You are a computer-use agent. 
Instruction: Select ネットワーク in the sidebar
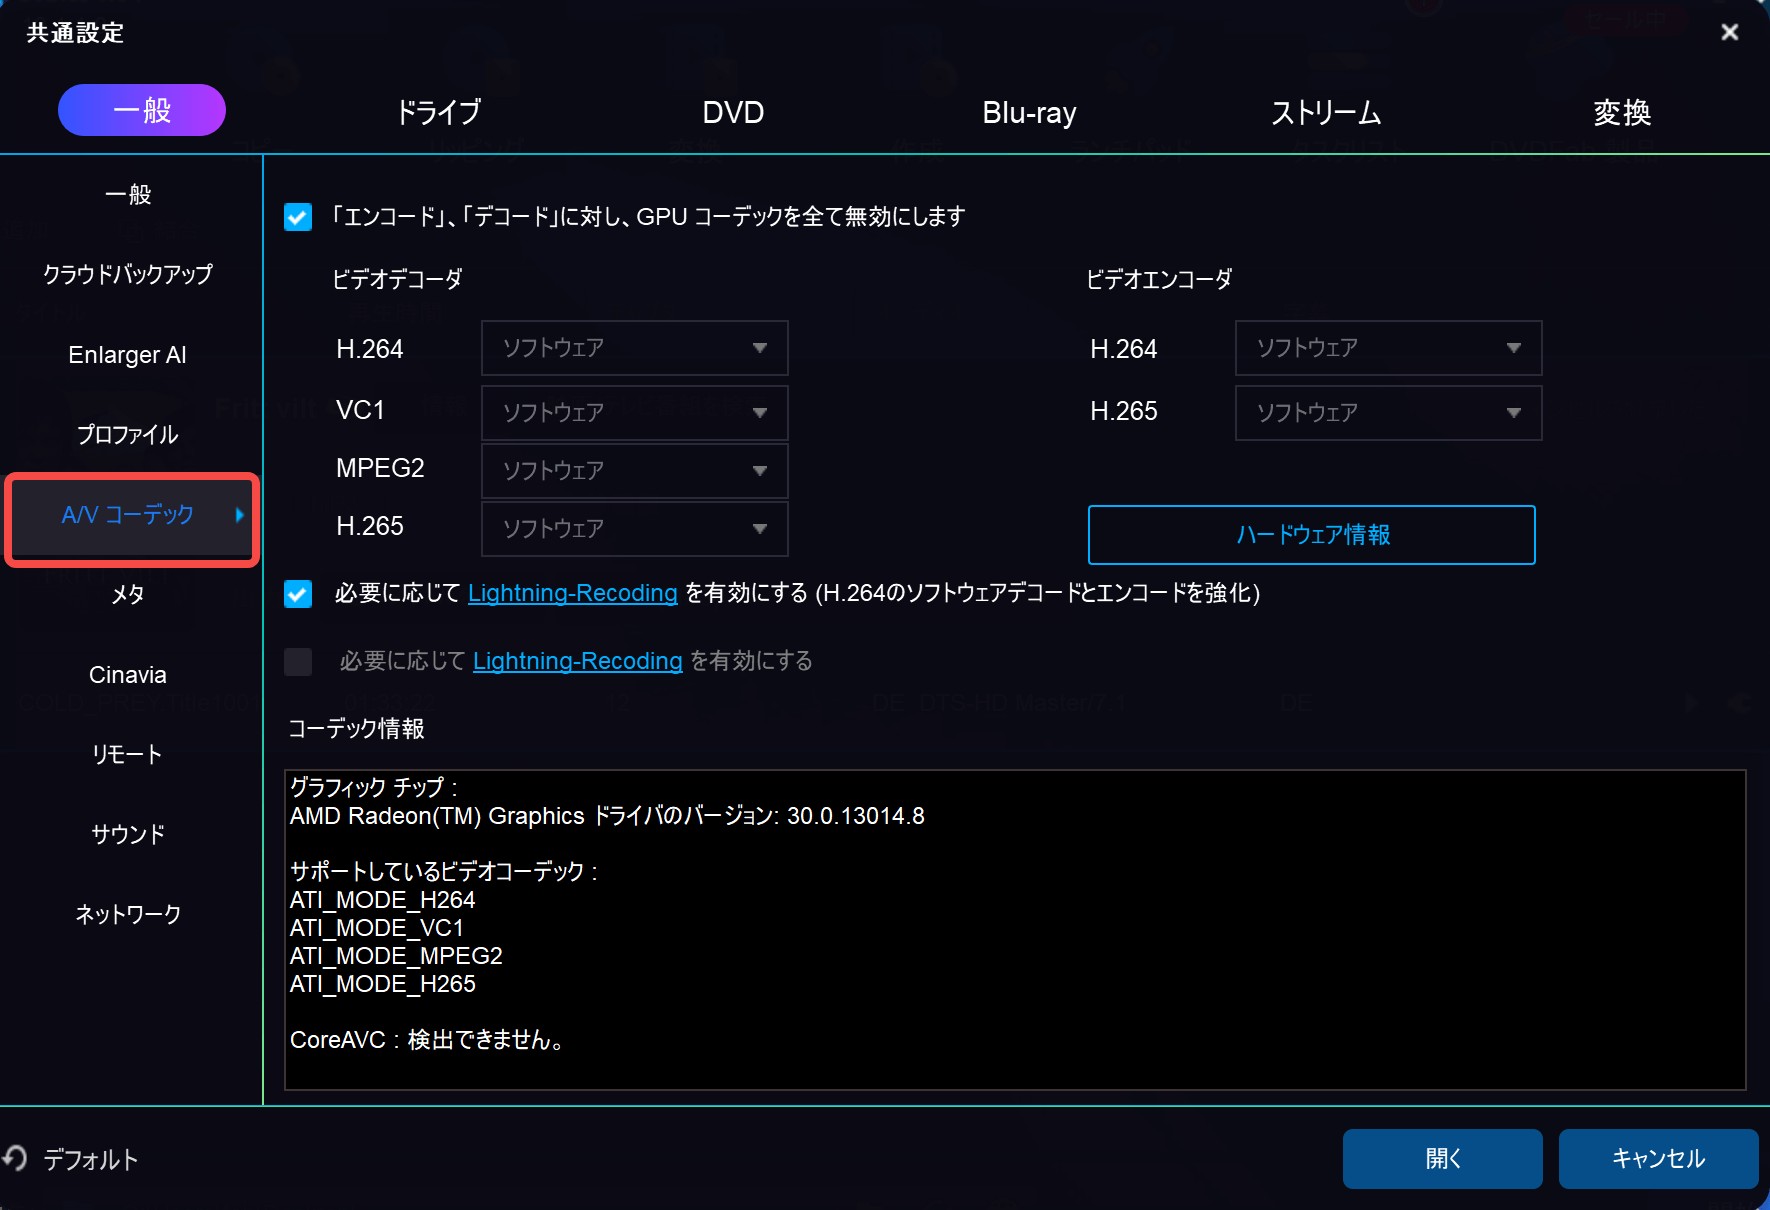tap(128, 915)
